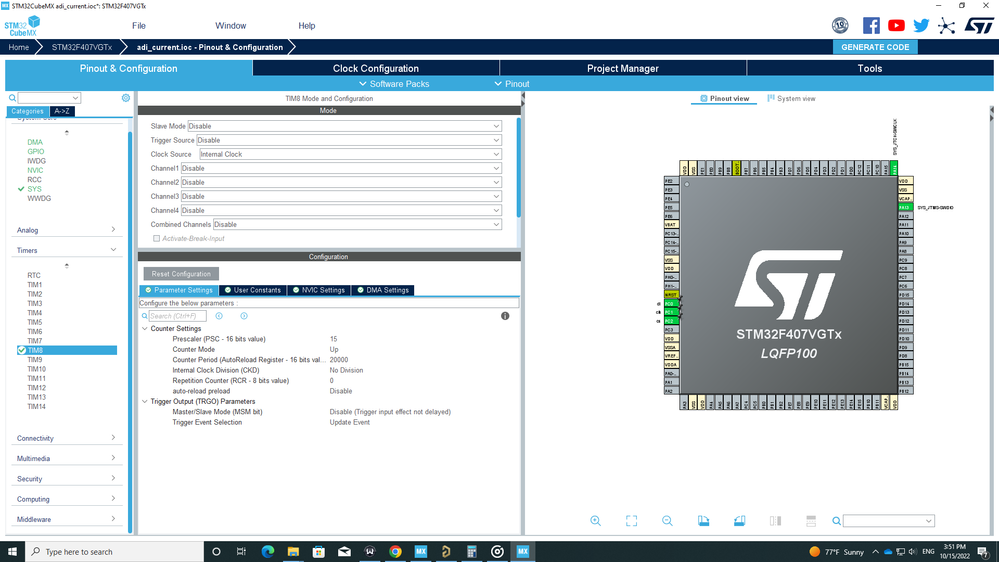
Task: Switch to Project Manager tab
Action: point(622,68)
